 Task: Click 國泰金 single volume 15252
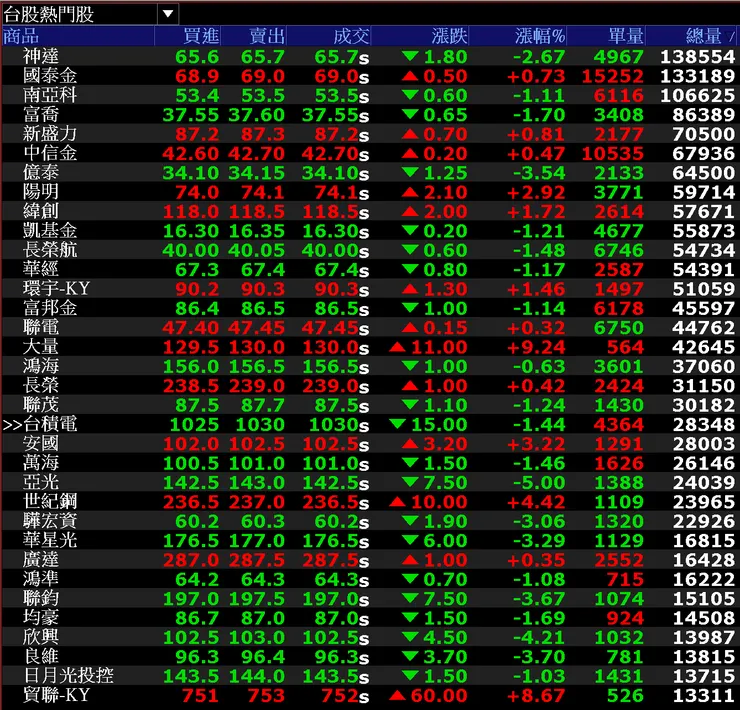[x=613, y=76]
